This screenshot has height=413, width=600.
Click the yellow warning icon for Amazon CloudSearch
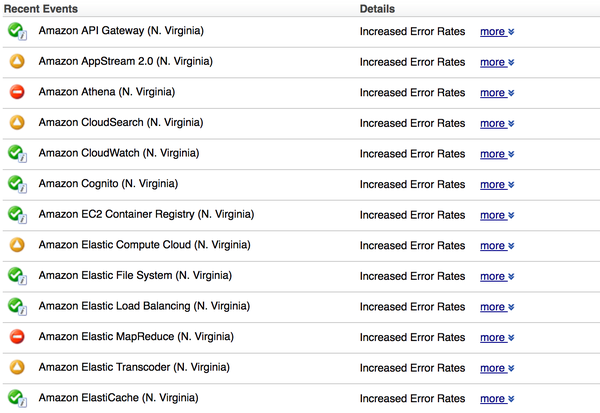tap(17, 122)
